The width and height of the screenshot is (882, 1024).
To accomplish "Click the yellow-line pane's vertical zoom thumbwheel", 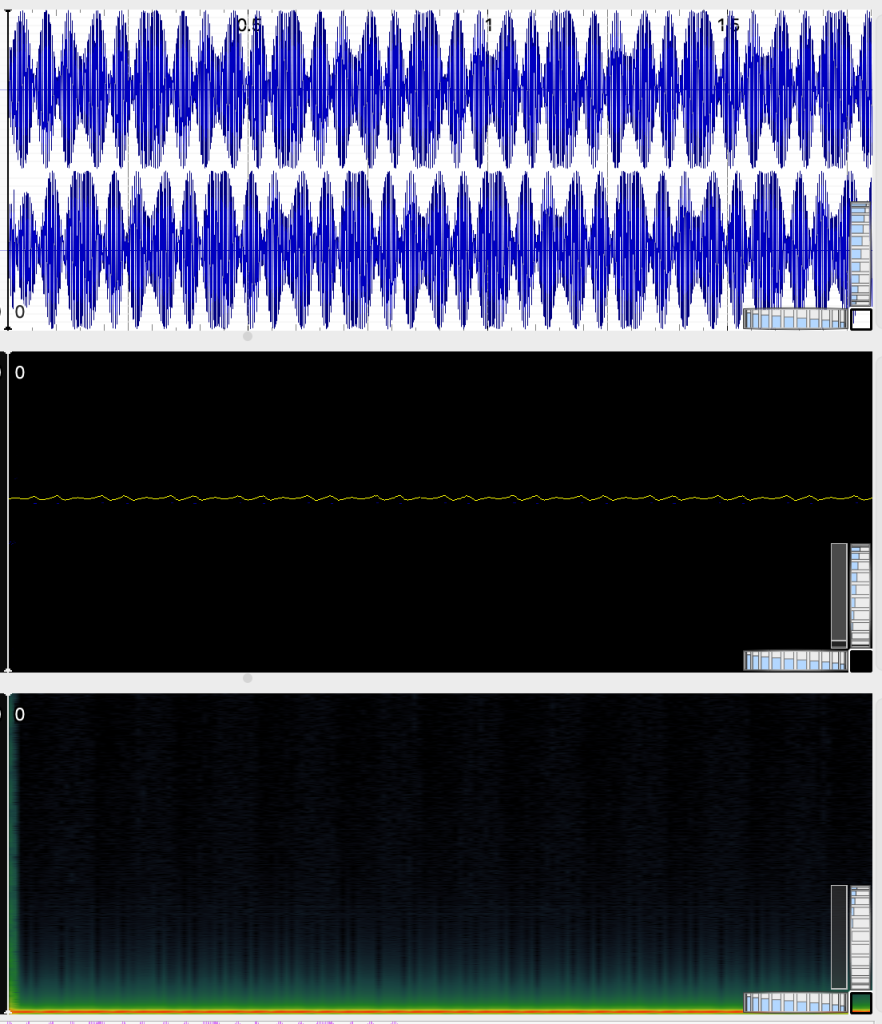I will tap(860, 596).
